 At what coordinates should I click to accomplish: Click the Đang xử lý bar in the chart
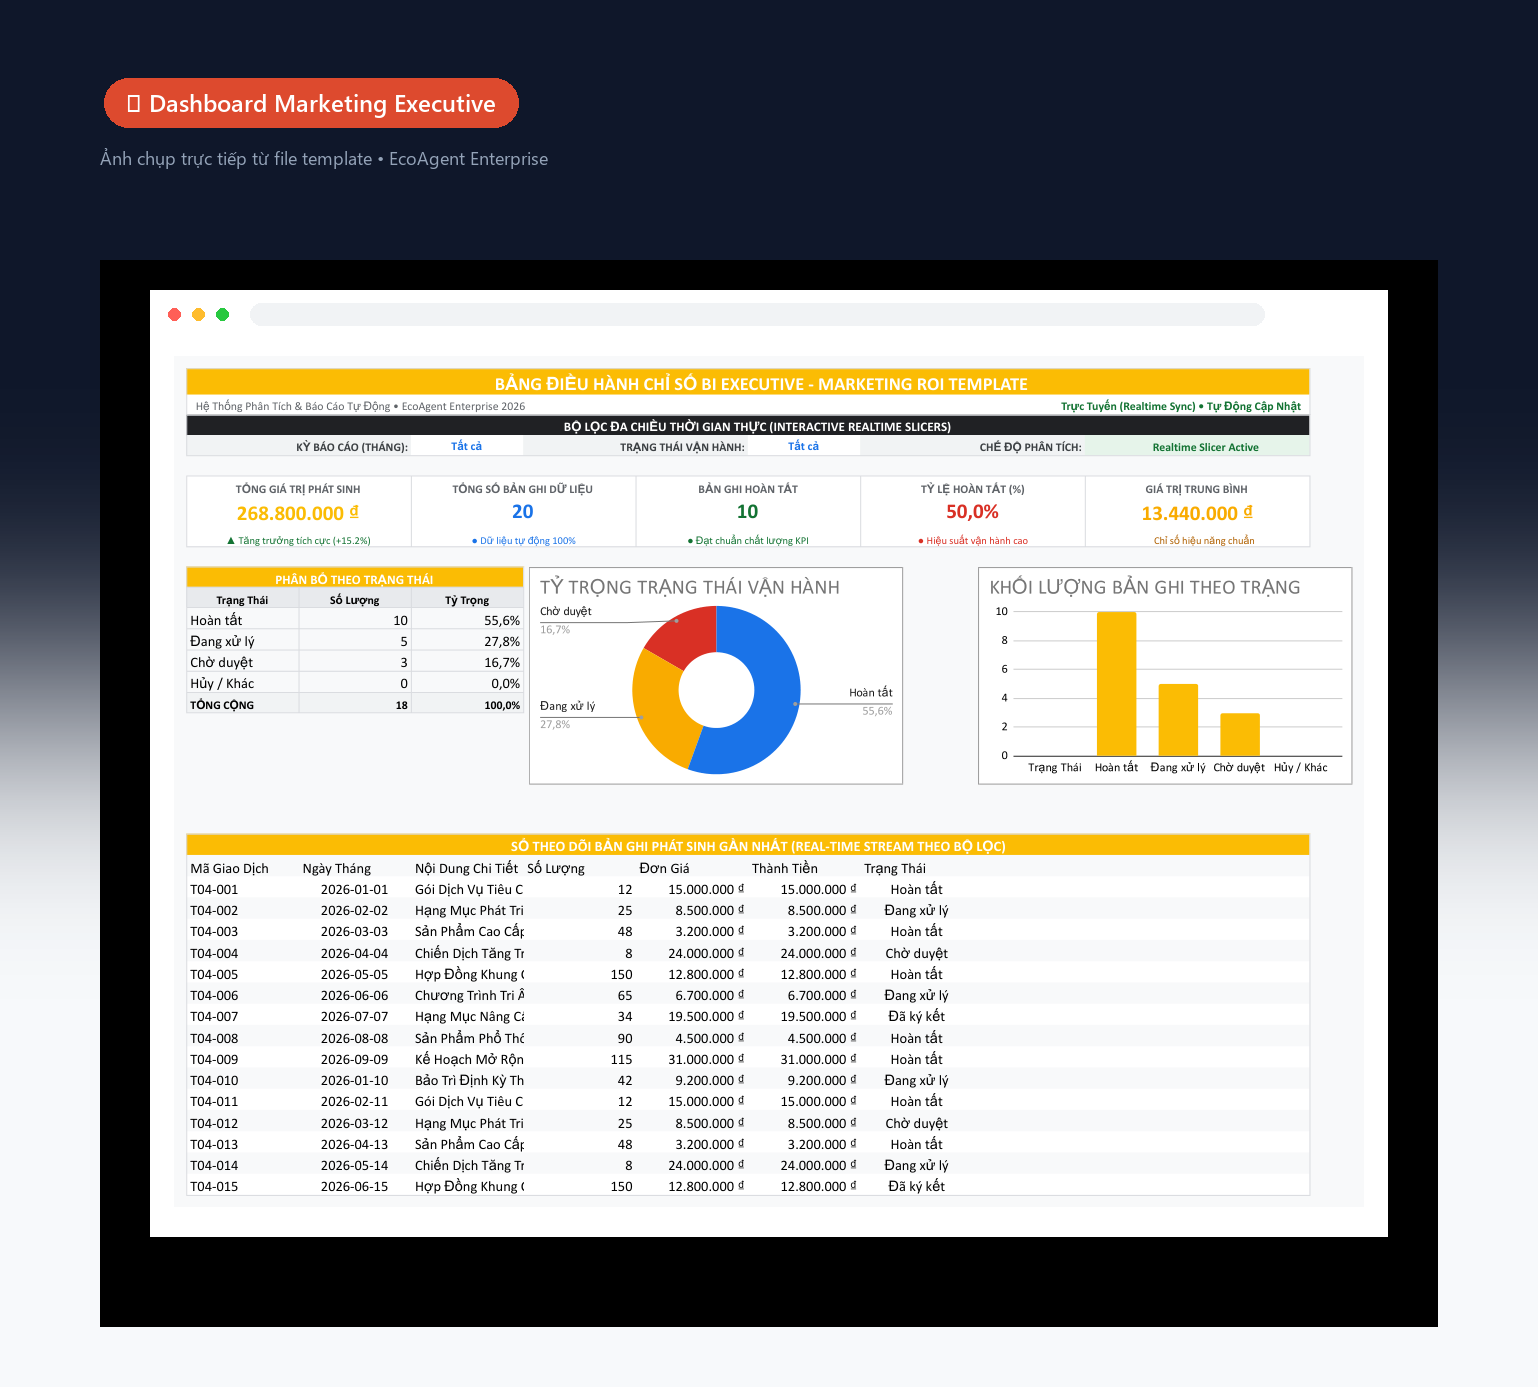(x=1178, y=719)
